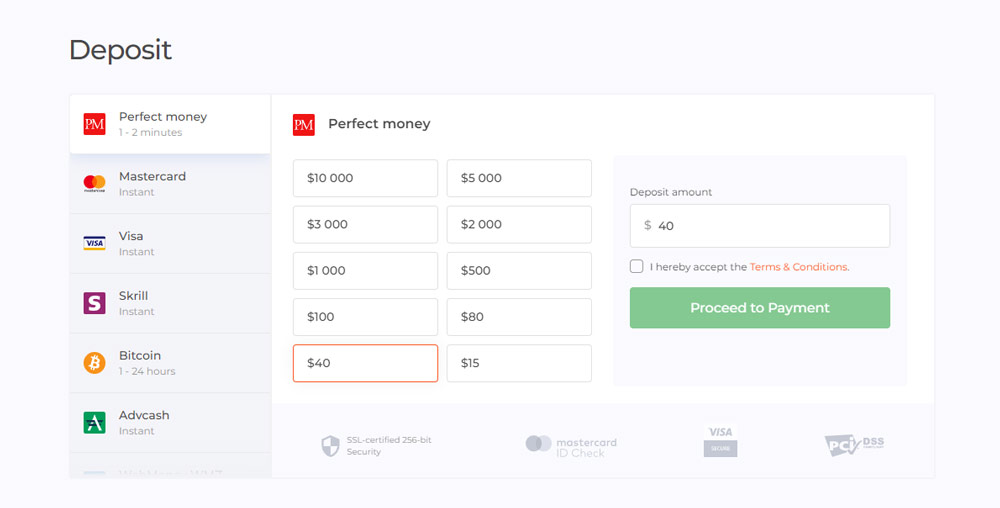This screenshot has width=1000, height=508.
Task: Click the Mastercard logo icon
Action: [94, 184]
